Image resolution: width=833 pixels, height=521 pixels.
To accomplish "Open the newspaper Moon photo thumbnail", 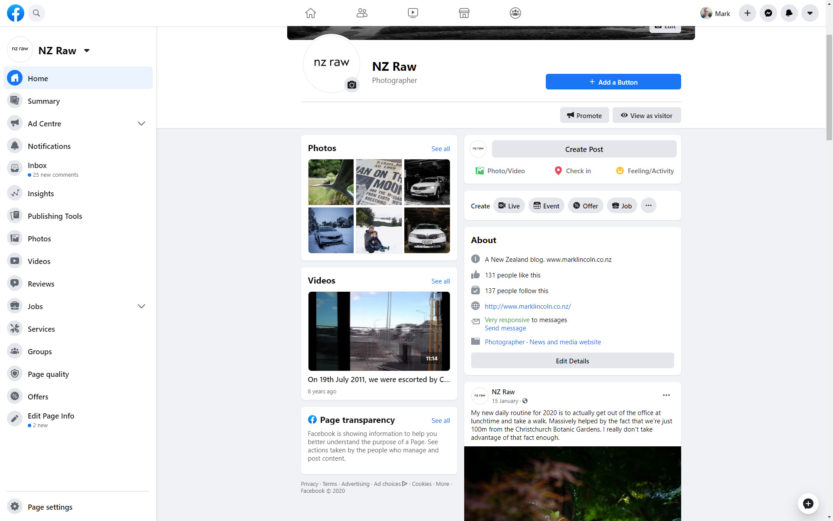I will click(x=379, y=182).
